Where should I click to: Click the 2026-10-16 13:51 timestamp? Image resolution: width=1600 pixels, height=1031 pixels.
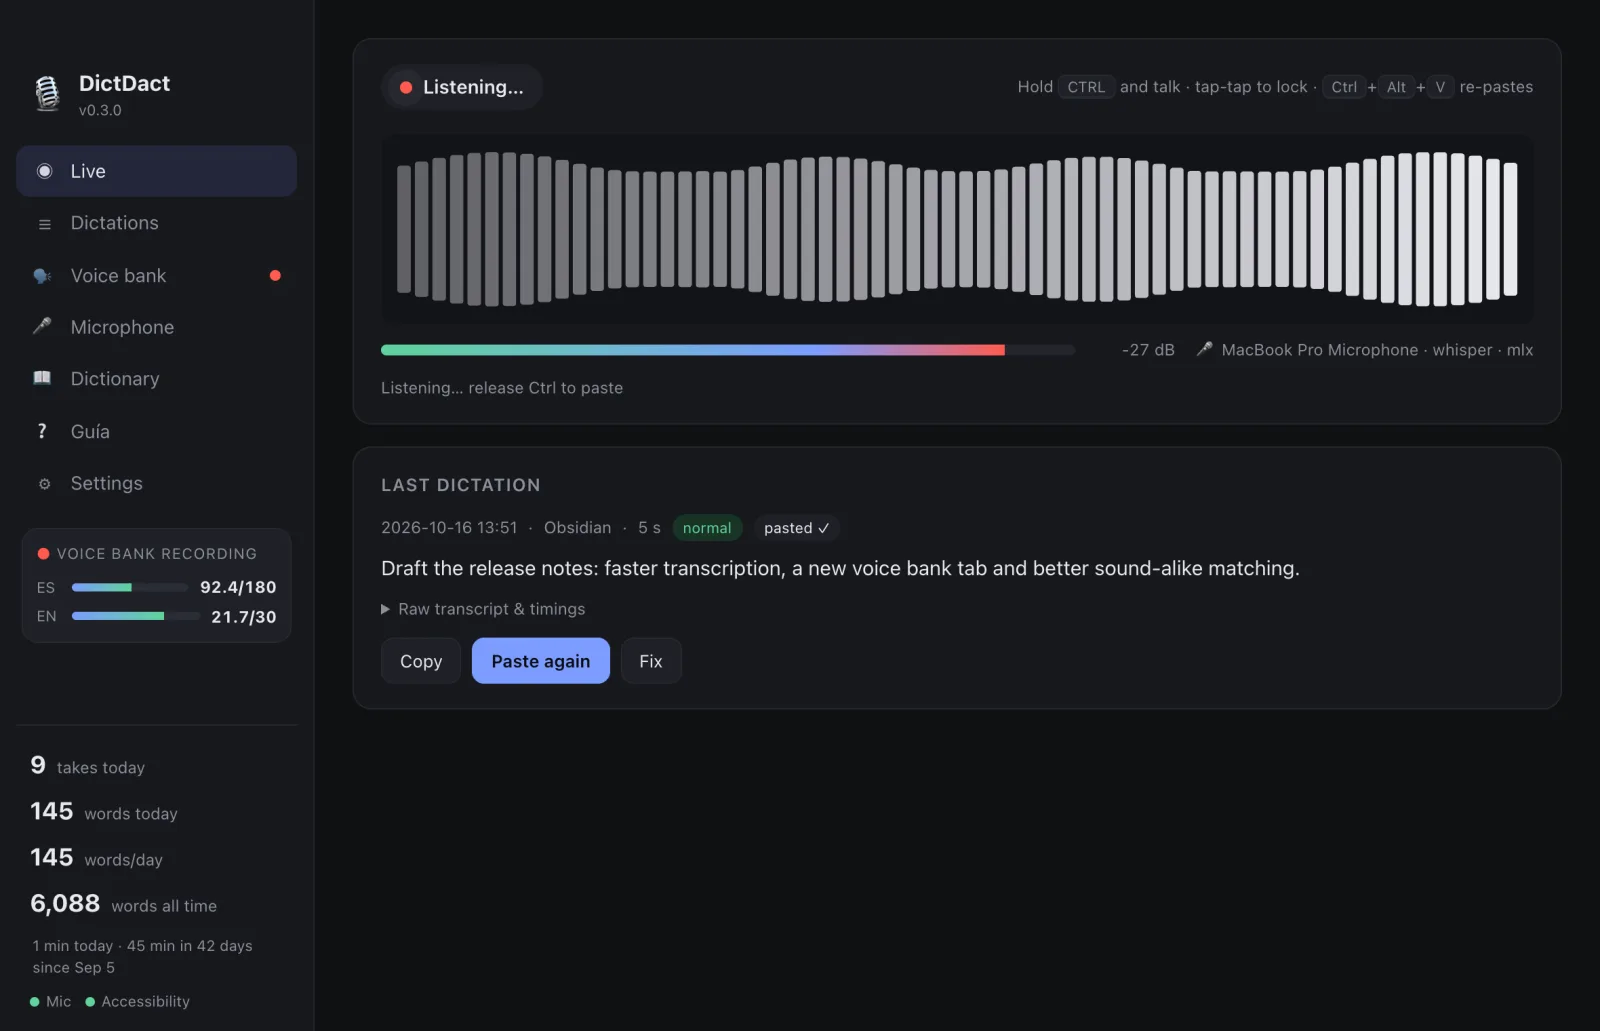tap(449, 528)
